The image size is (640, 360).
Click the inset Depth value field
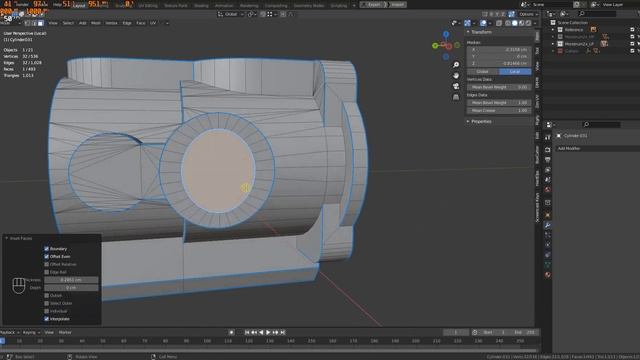71,287
